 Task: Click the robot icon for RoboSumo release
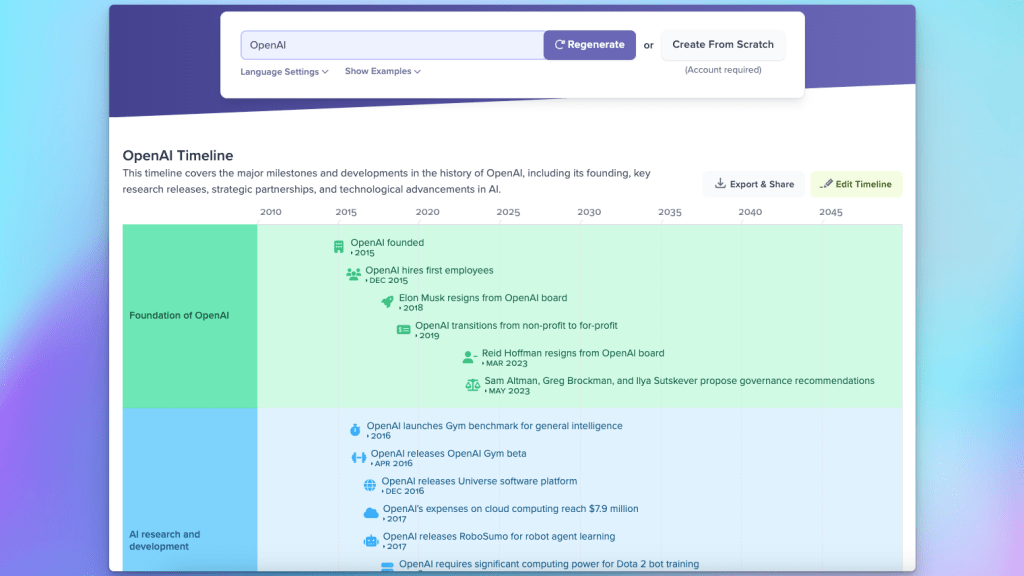click(x=371, y=541)
